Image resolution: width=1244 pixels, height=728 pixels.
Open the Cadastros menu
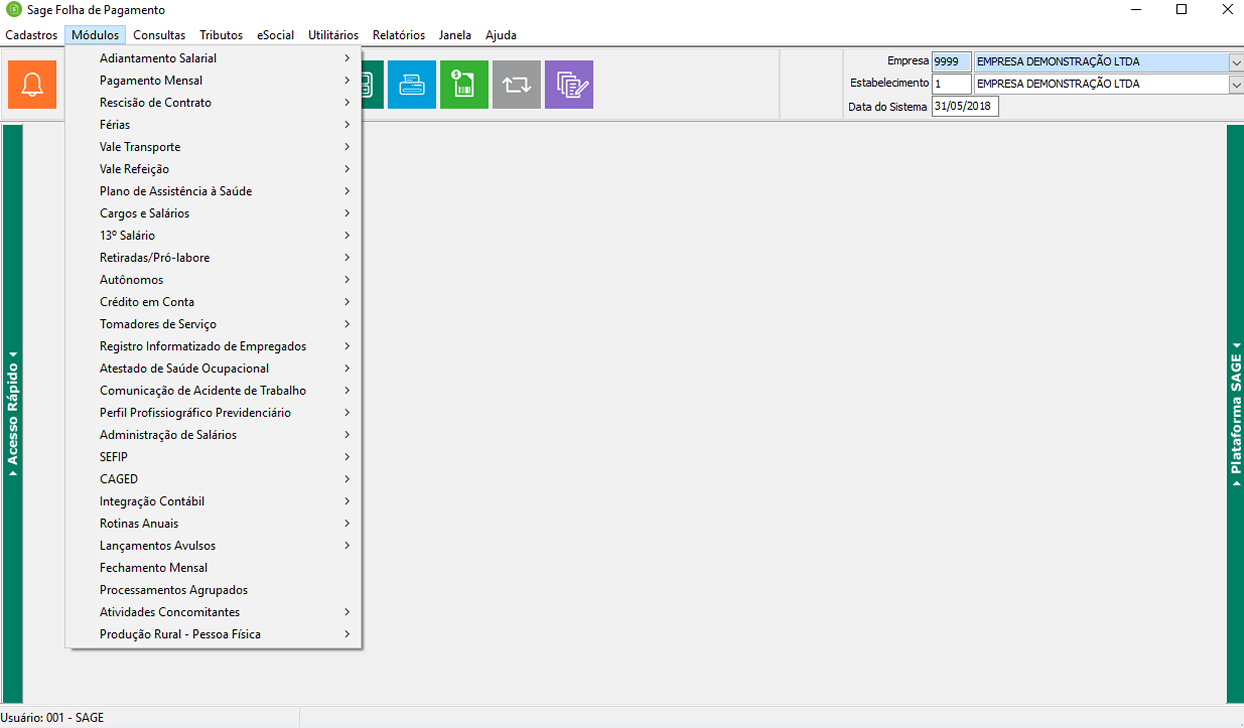31,35
